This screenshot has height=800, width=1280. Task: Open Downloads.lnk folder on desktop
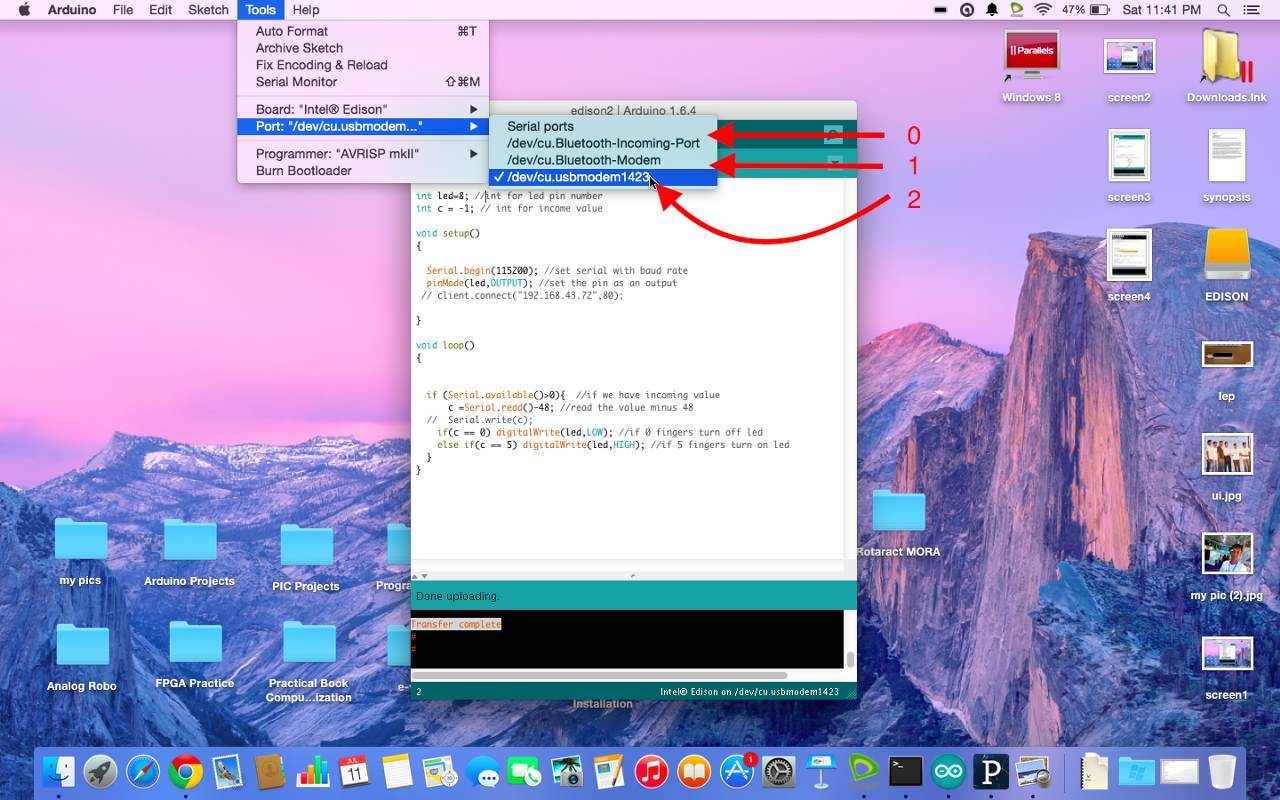[x=1226, y=65]
